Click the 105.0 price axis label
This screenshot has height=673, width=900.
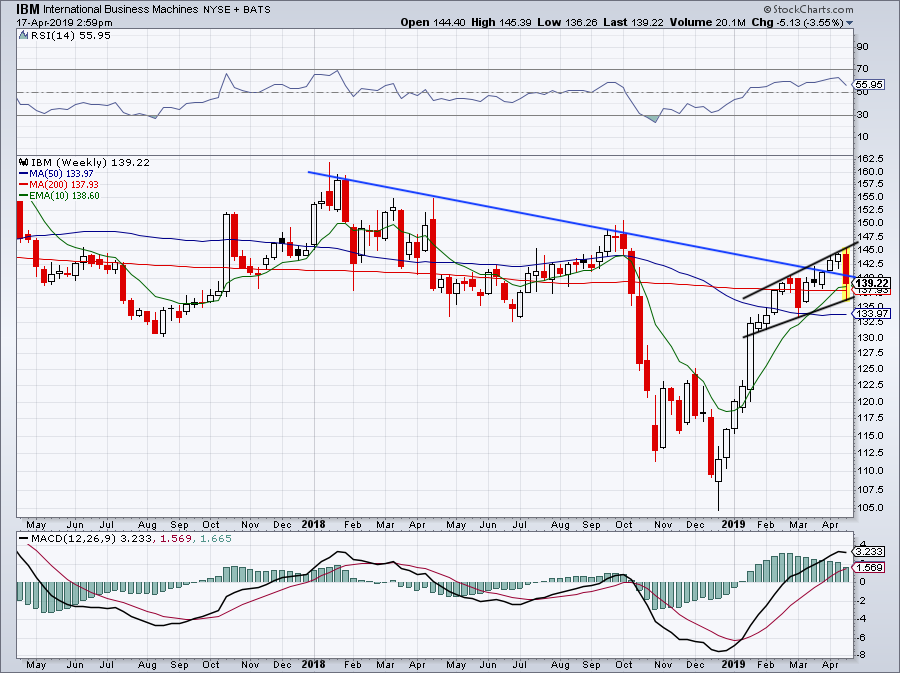(x=870, y=508)
